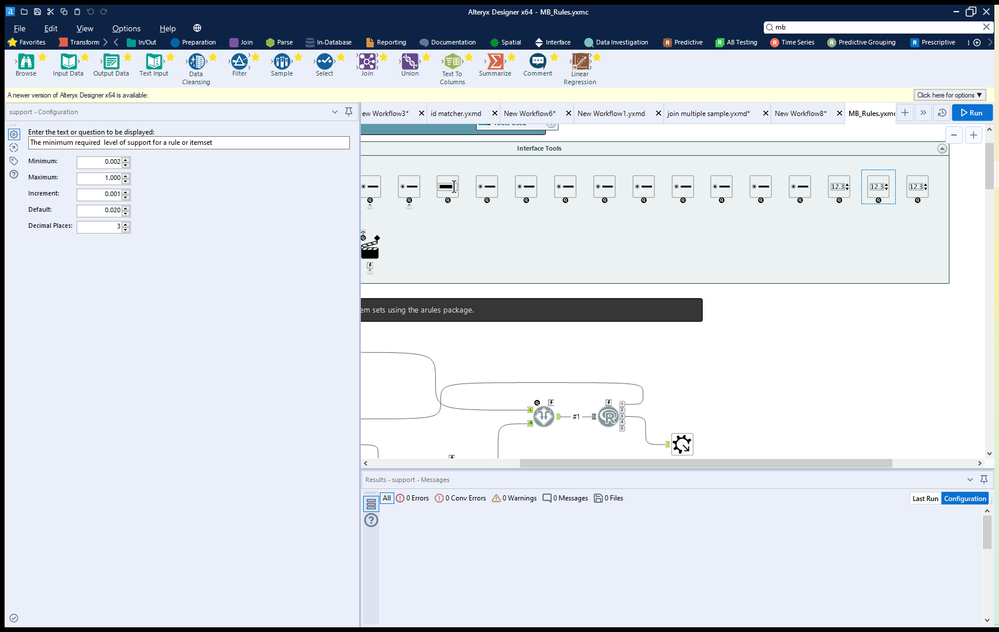The image size is (999, 632).
Task: Open the Options menu
Action: (x=126, y=28)
